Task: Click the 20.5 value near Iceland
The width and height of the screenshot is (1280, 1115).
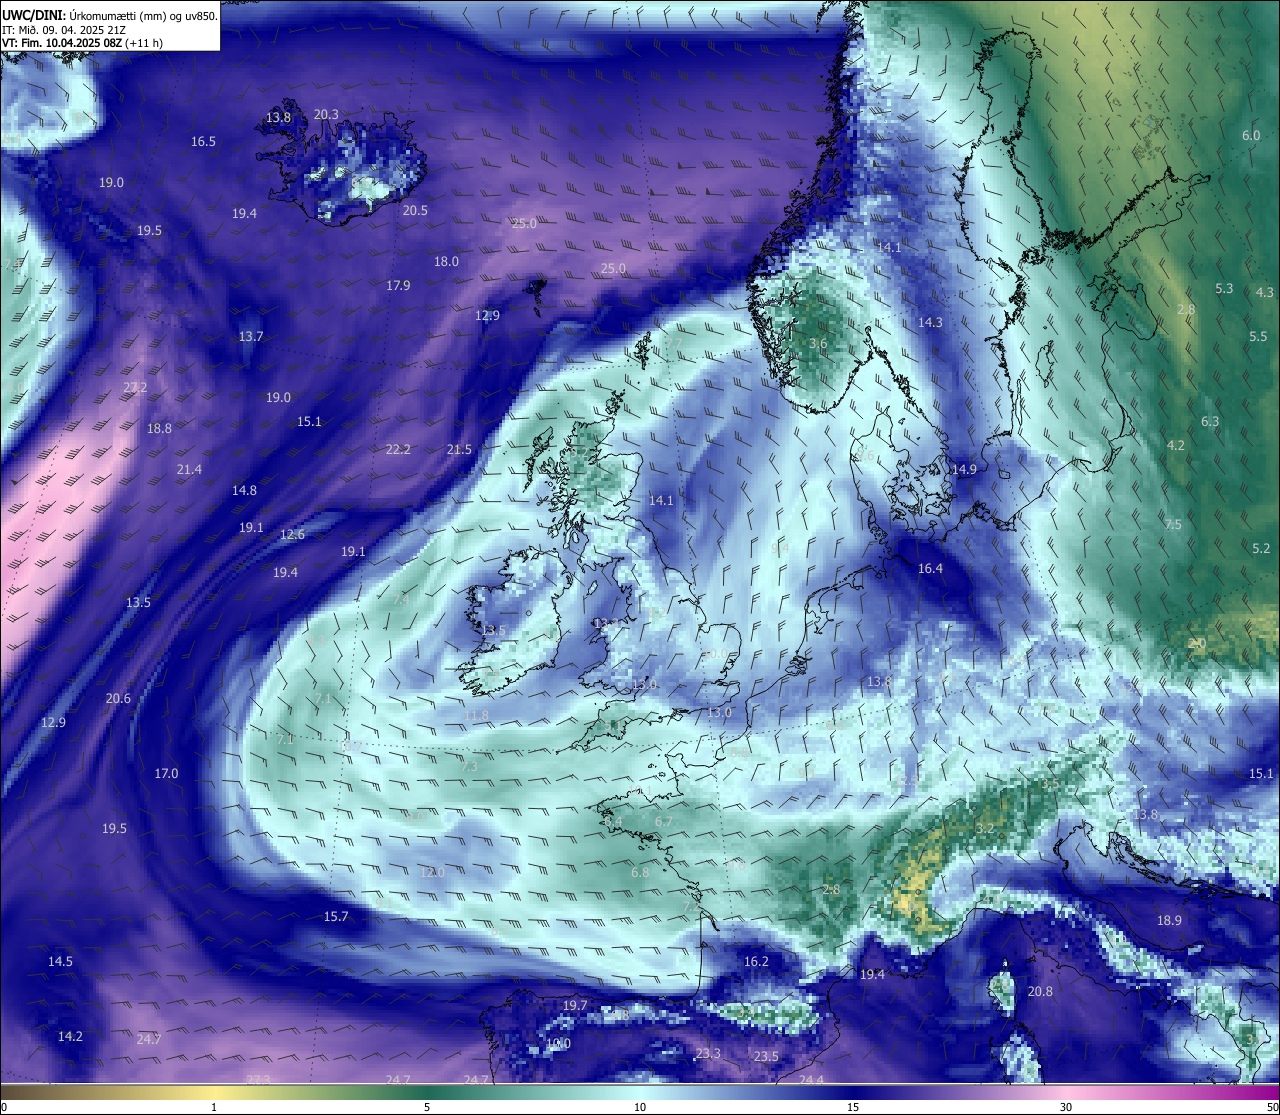Action: coord(415,211)
